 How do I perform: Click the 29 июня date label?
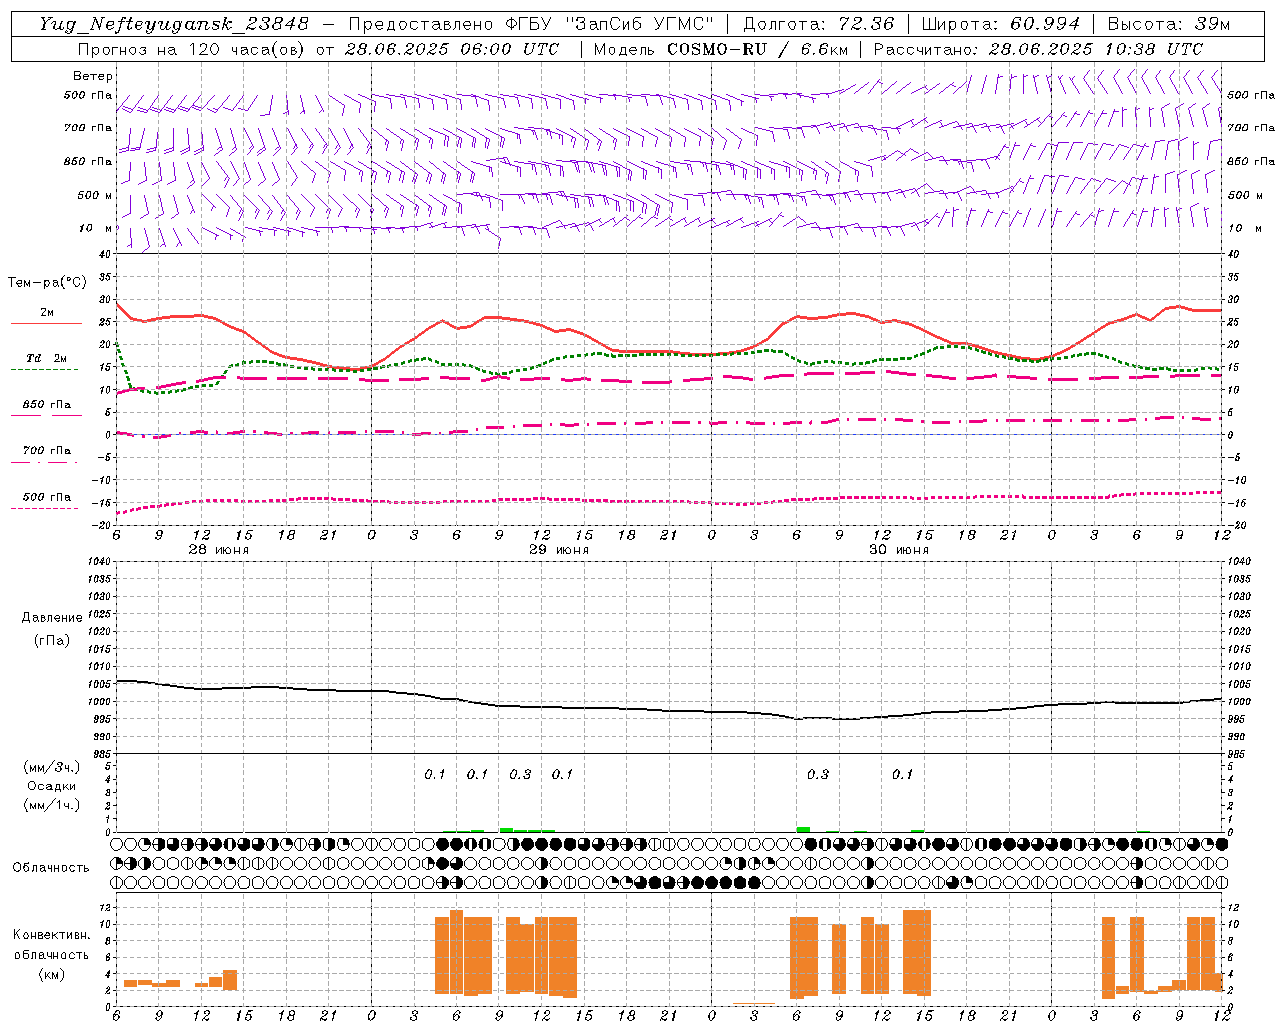coord(559,550)
